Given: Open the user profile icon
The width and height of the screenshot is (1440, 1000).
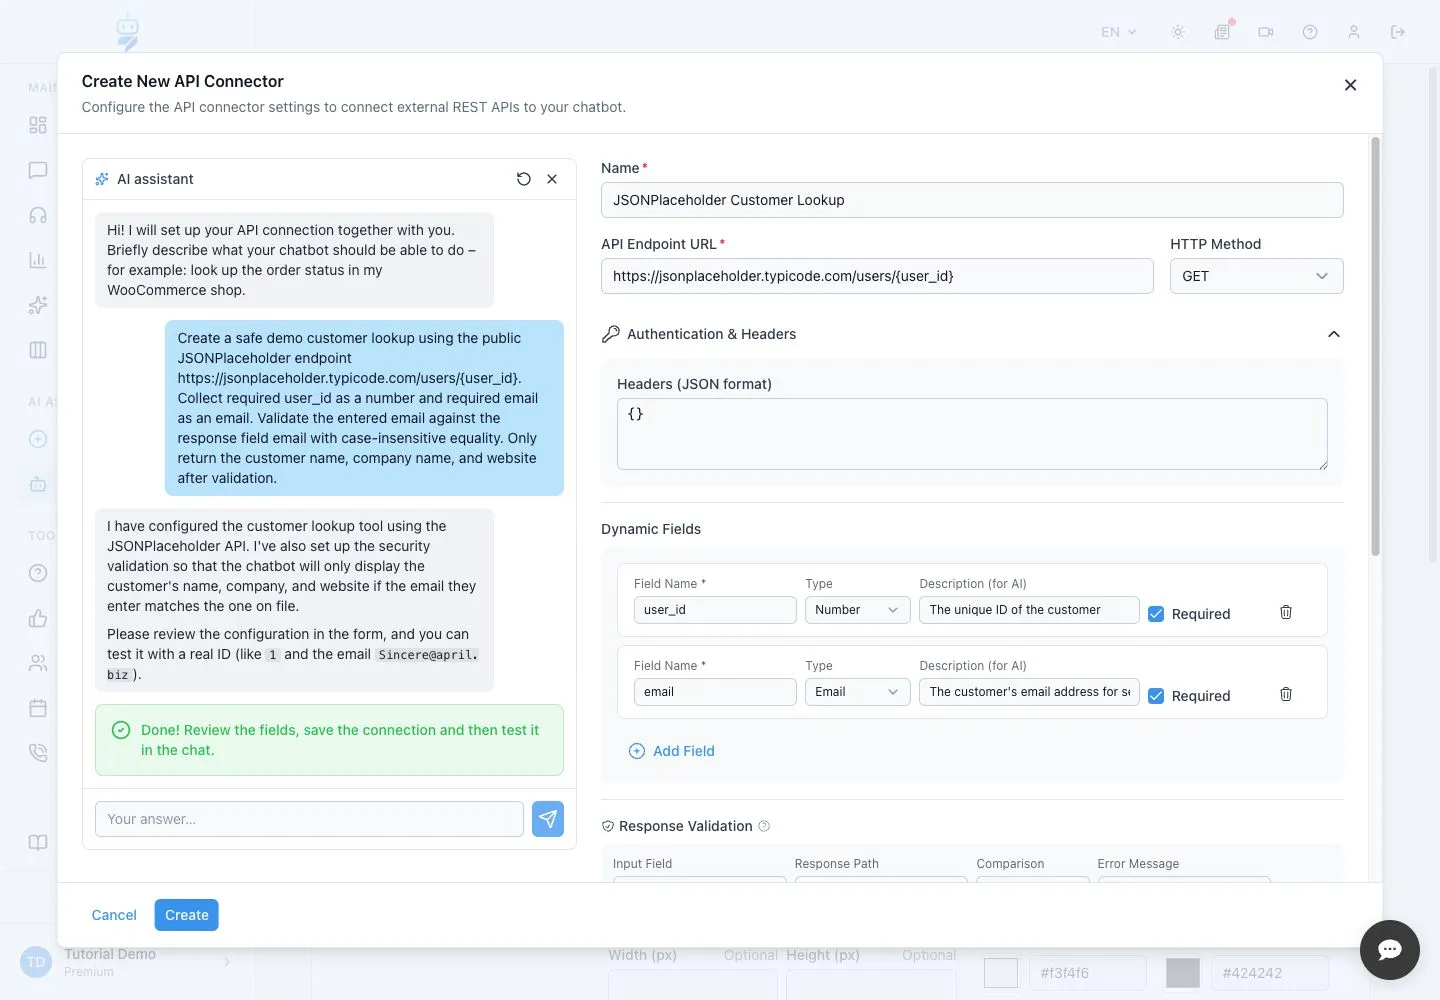Looking at the screenshot, I should click(x=1354, y=32).
